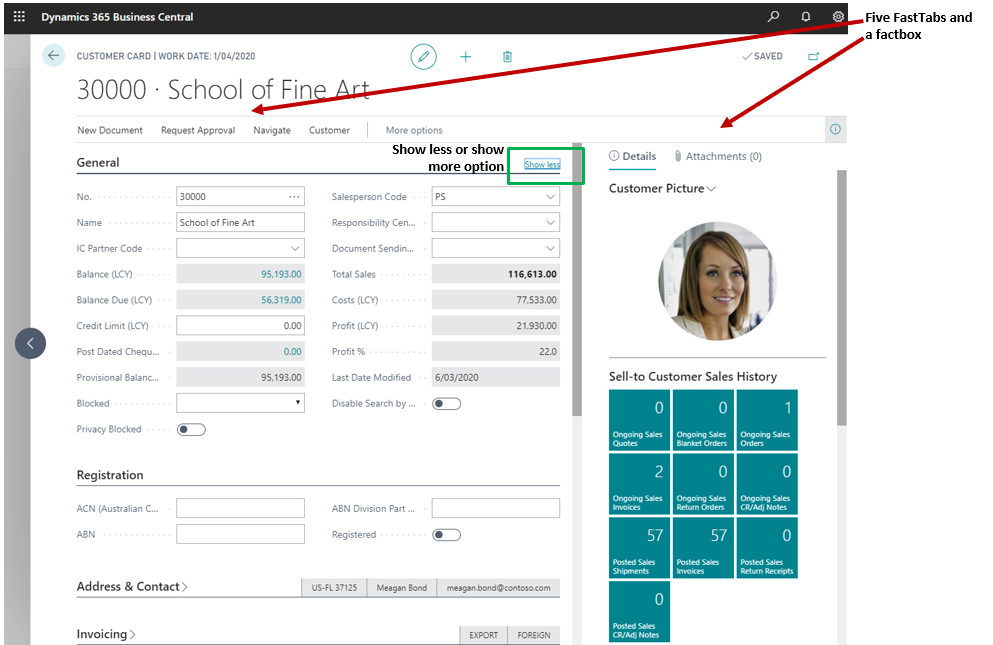The height and width of the screenshot is (645, 993).
Task: Toggle the Disable Search by Name switch
Action: click(x=446, y=404)
